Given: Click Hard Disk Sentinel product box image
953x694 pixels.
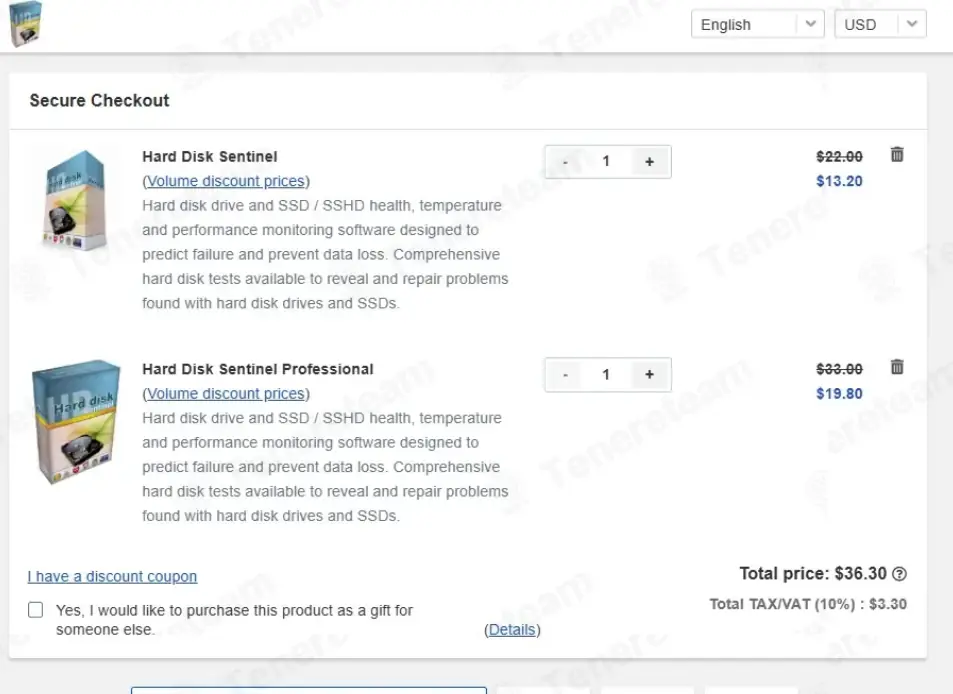Looking at the screenshot, I should tap(73, 200).
